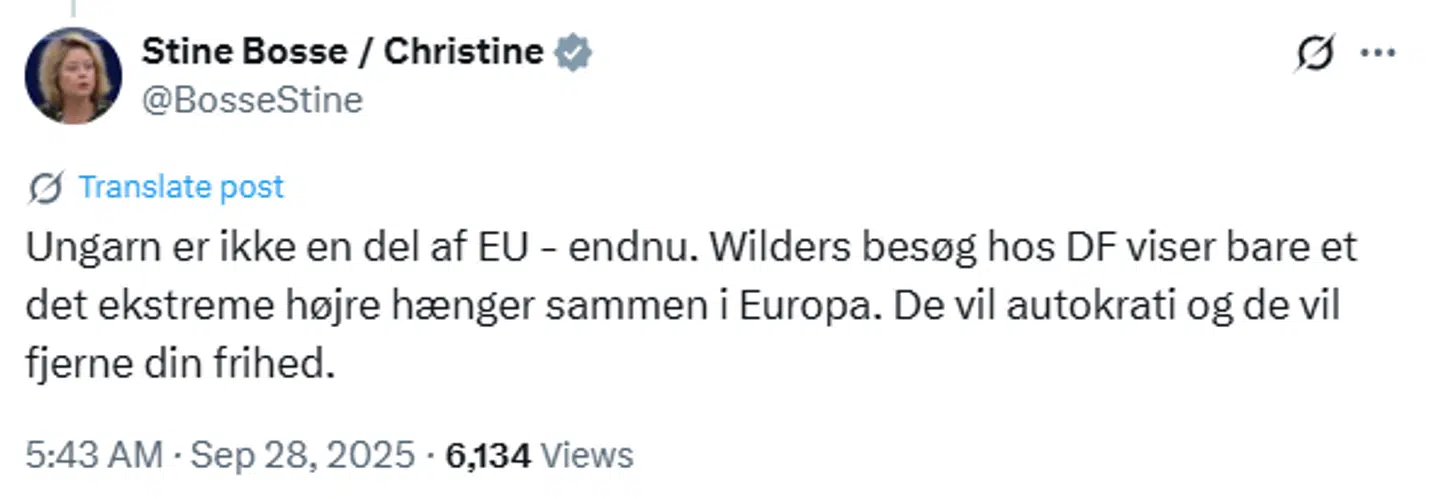Open the three-dot More options menu
Screen dimensions: 1440x499
click(1379, 54)
